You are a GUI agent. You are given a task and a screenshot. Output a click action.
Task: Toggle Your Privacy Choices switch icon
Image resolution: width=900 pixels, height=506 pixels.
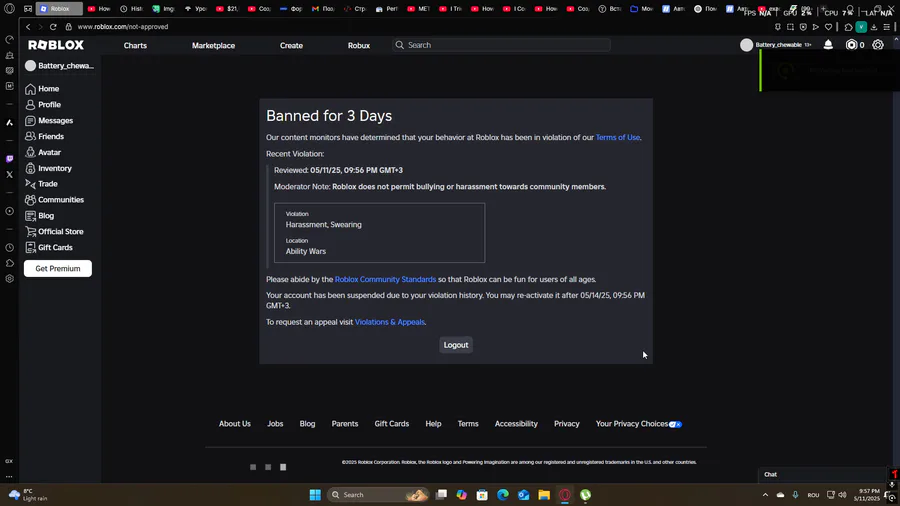676,424
